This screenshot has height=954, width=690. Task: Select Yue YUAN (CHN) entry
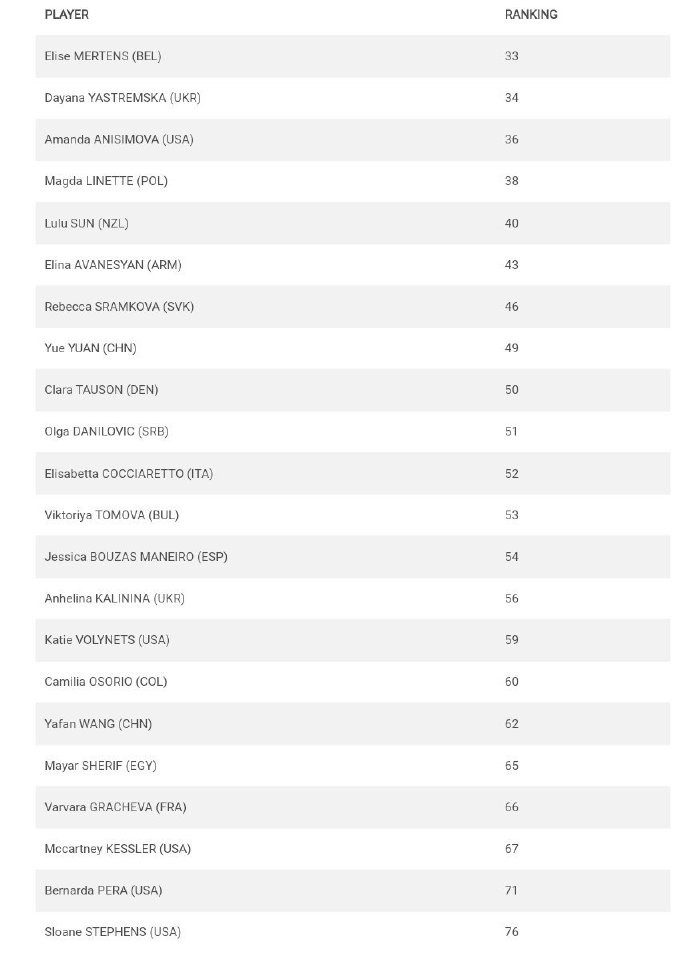[91, 348]
